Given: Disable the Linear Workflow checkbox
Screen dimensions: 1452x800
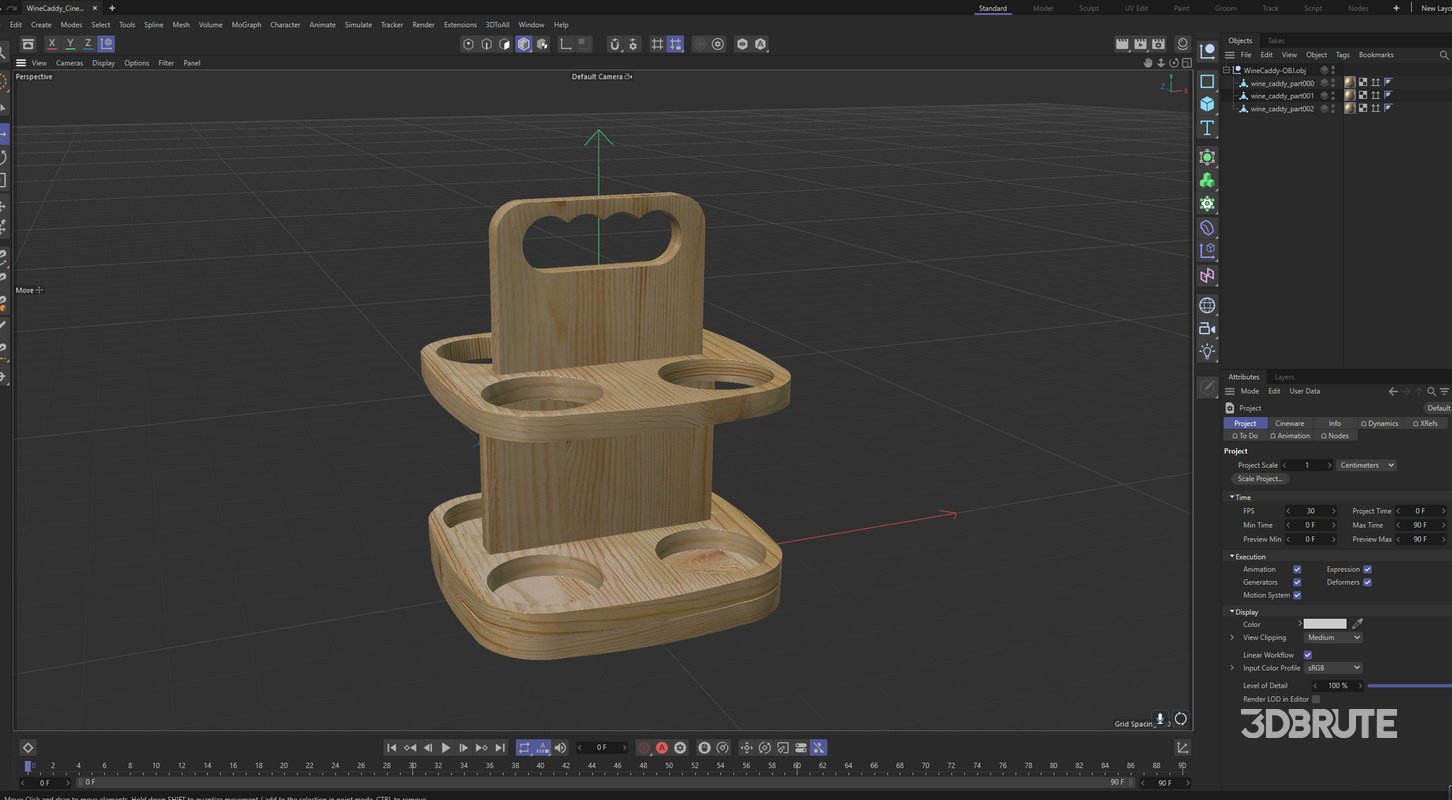Looking at the screenshot, I should (1308, 655).
